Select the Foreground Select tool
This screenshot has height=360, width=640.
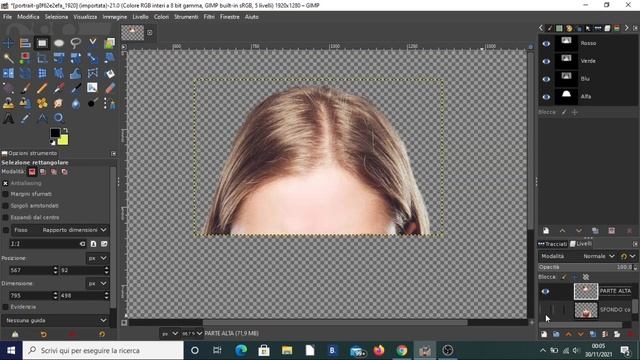tap(109, 43)
